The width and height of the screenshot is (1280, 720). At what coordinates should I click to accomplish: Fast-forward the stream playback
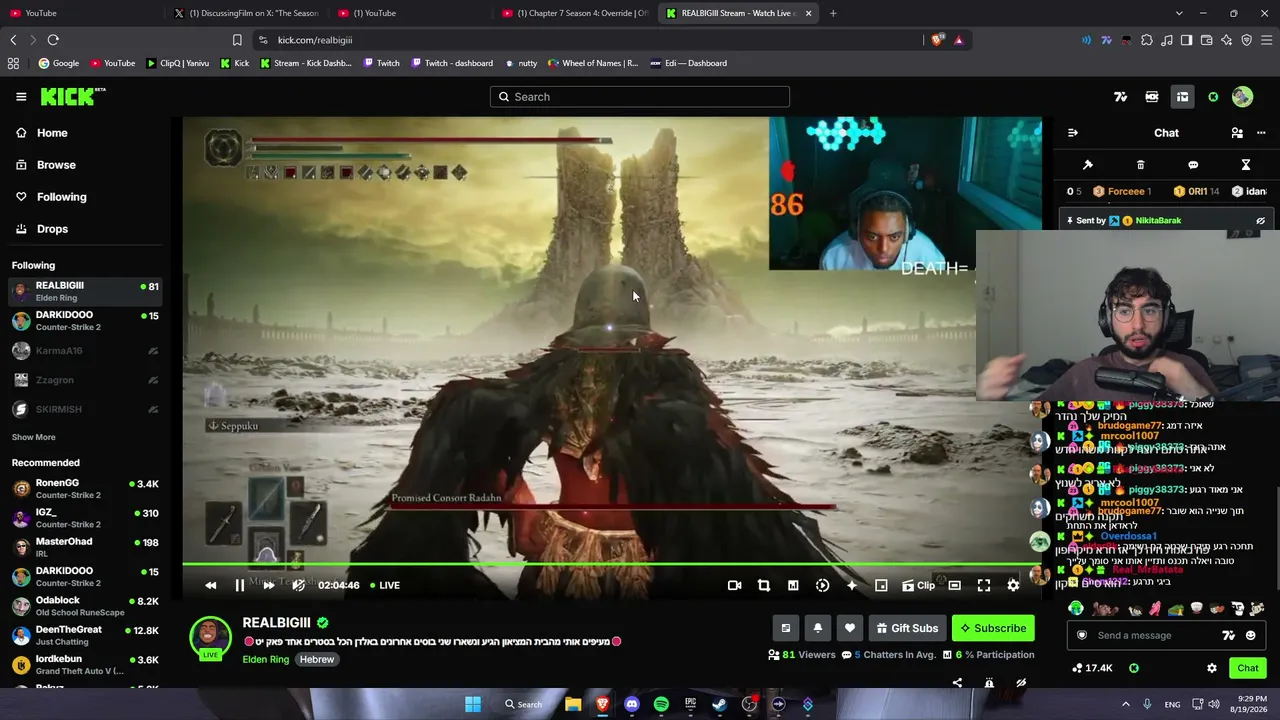[x=268, y=586]
